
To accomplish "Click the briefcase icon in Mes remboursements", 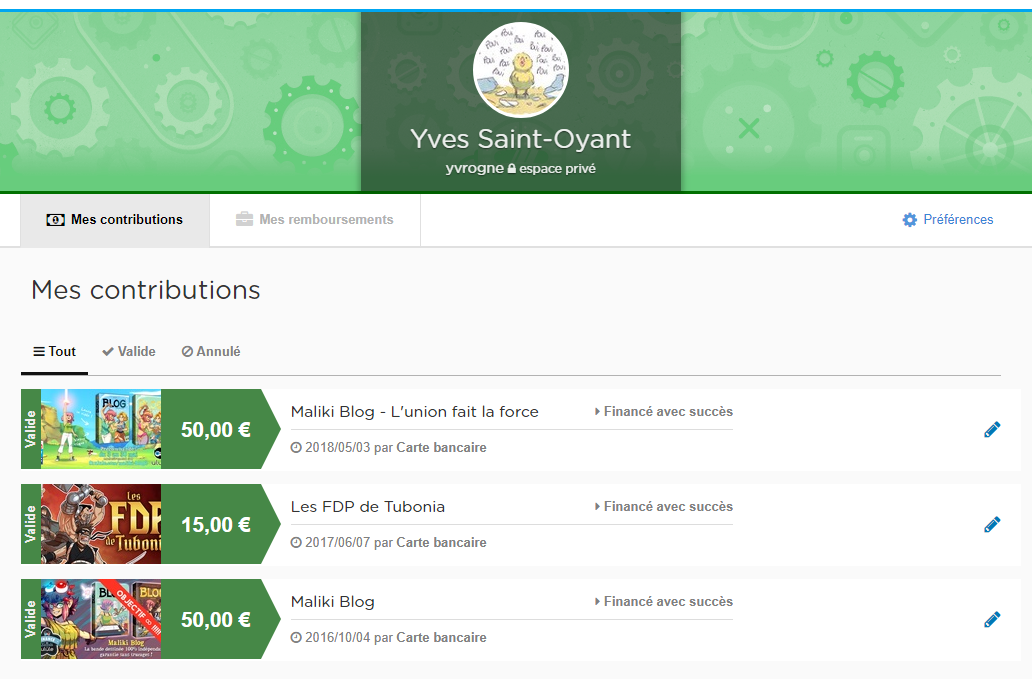I will (x=244, y=220).
